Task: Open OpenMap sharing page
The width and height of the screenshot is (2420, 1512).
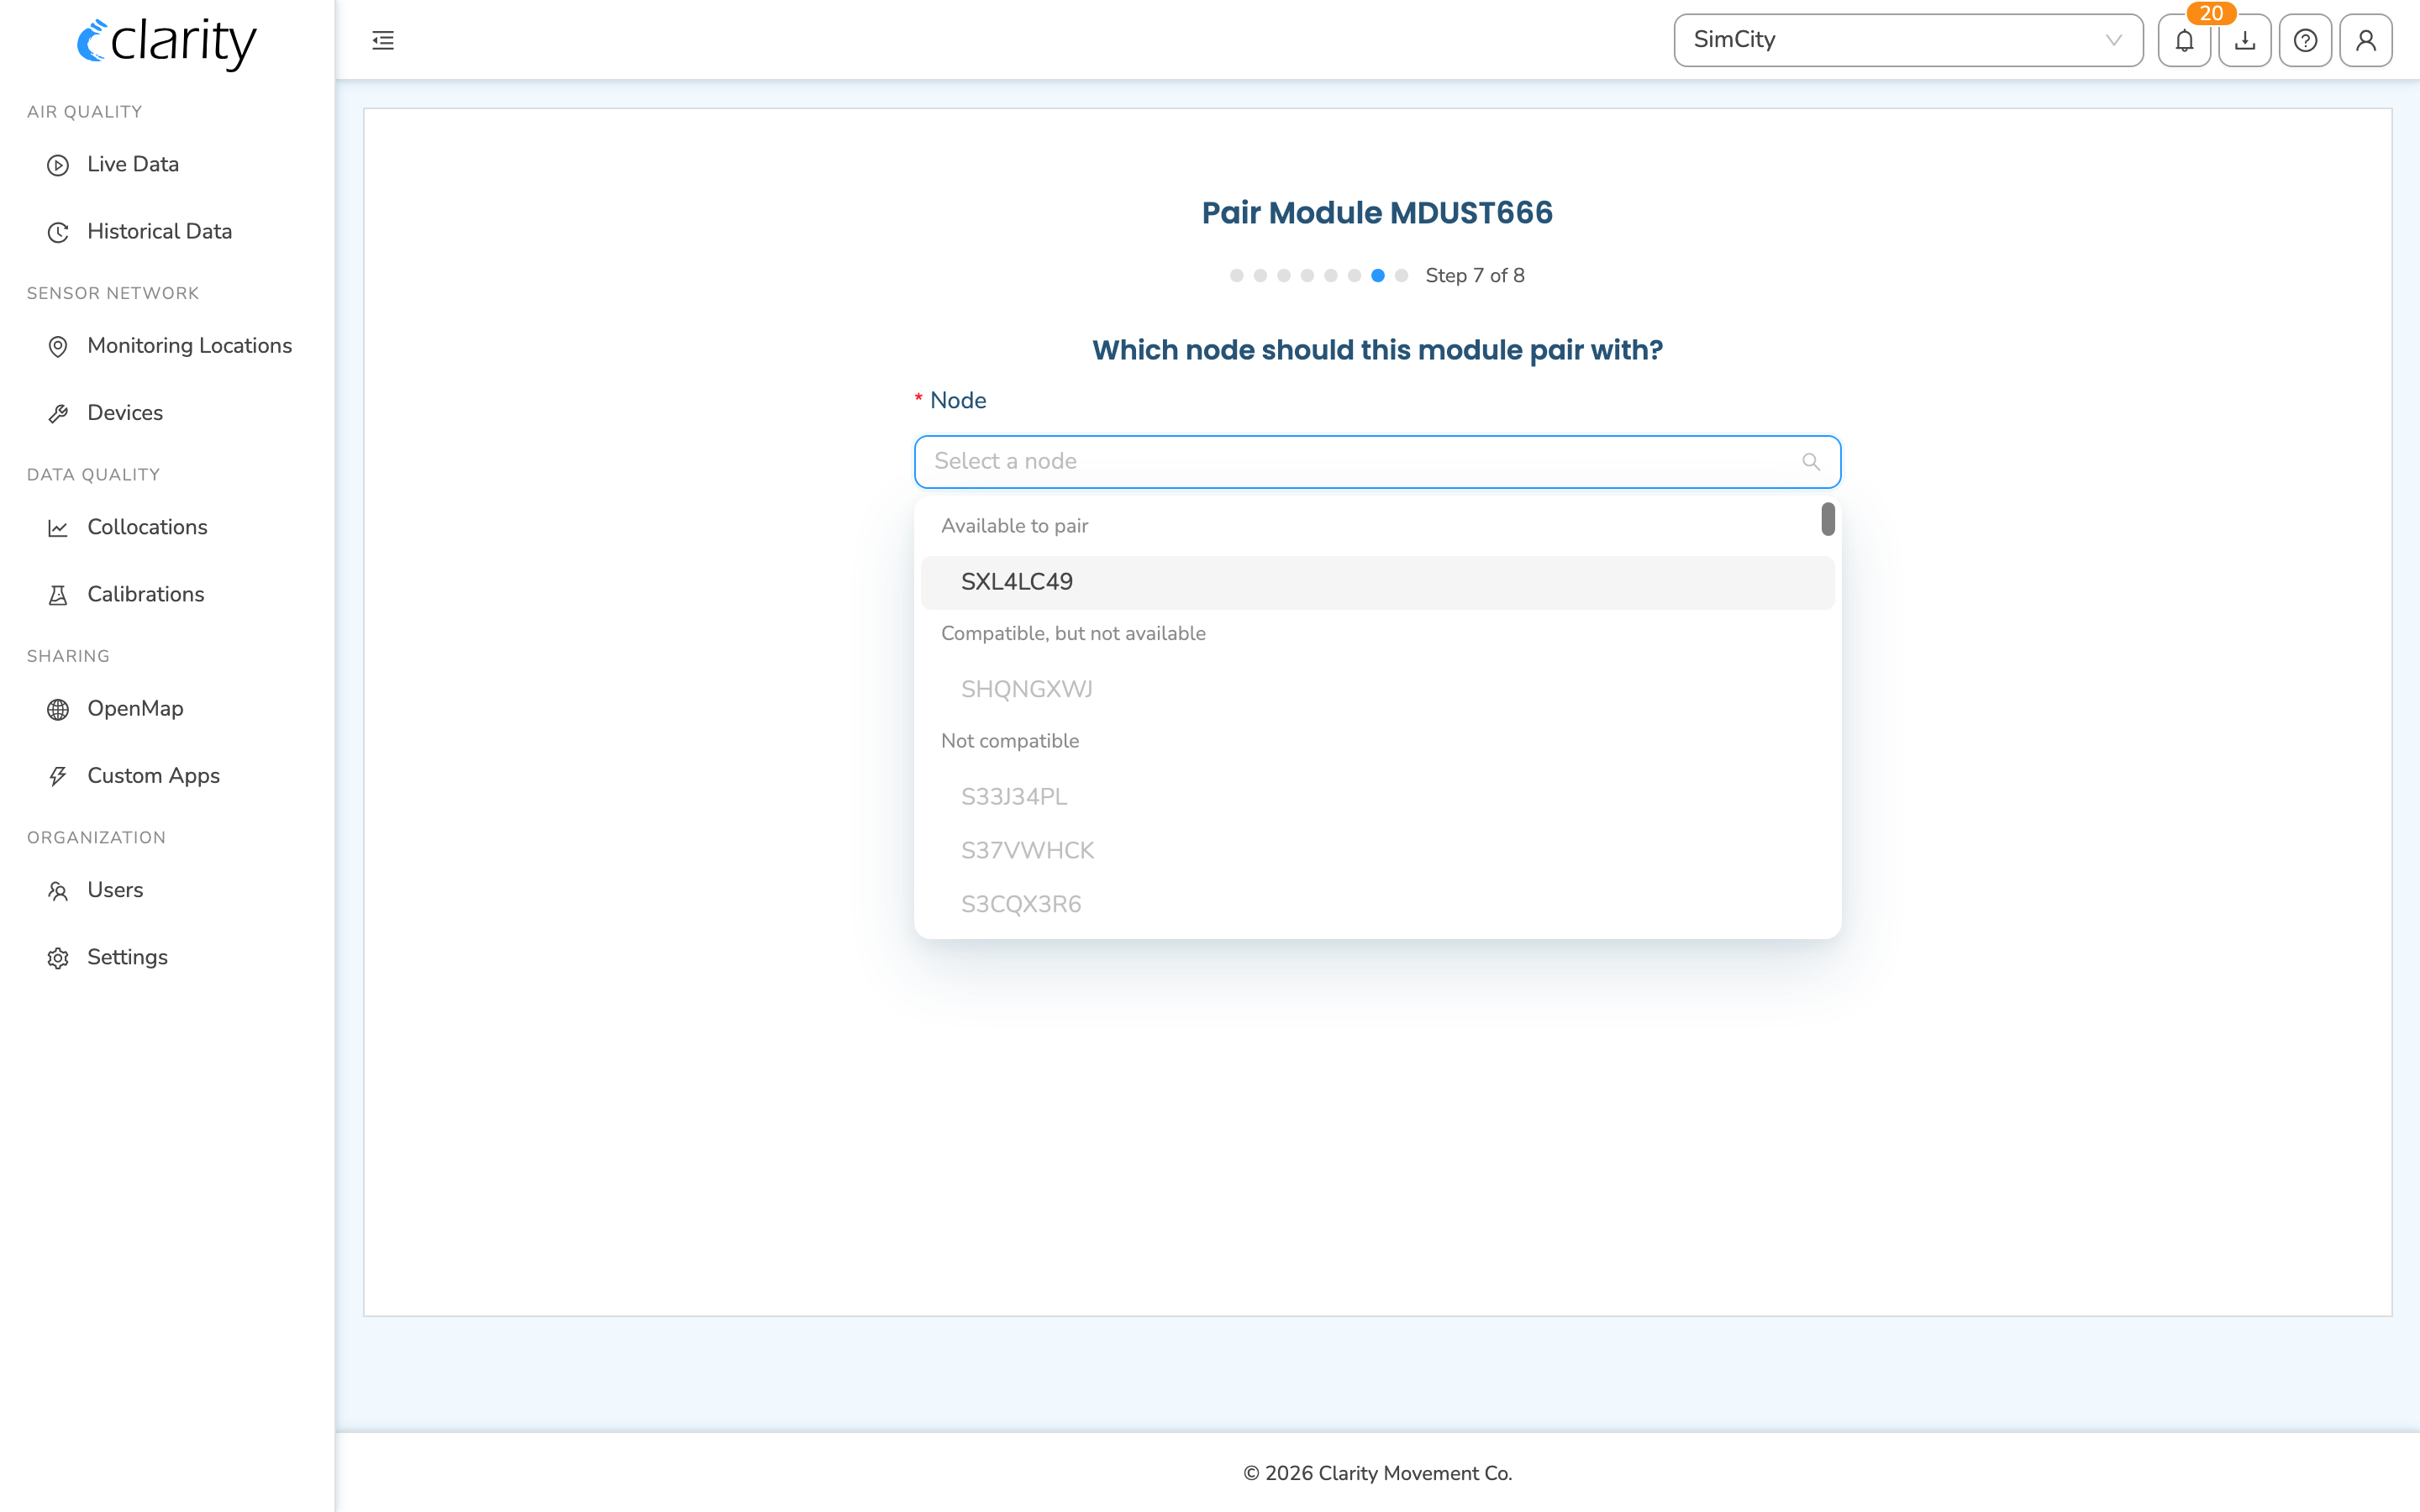Action: click(x=135, y=708)
